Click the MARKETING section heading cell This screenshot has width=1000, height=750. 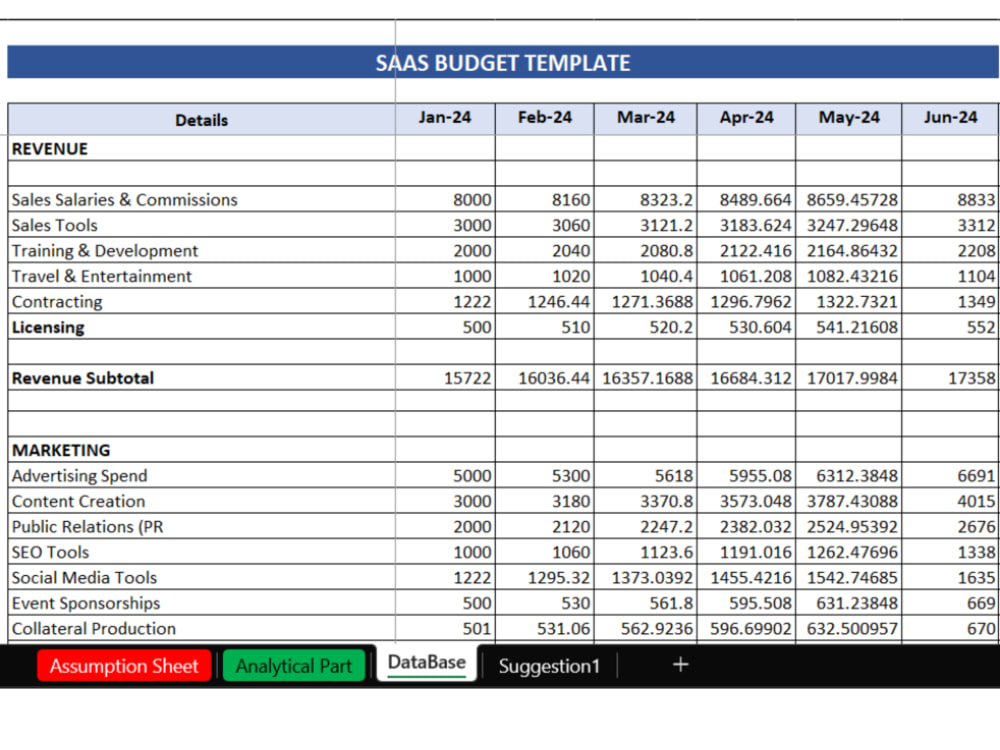click(202, 450)
